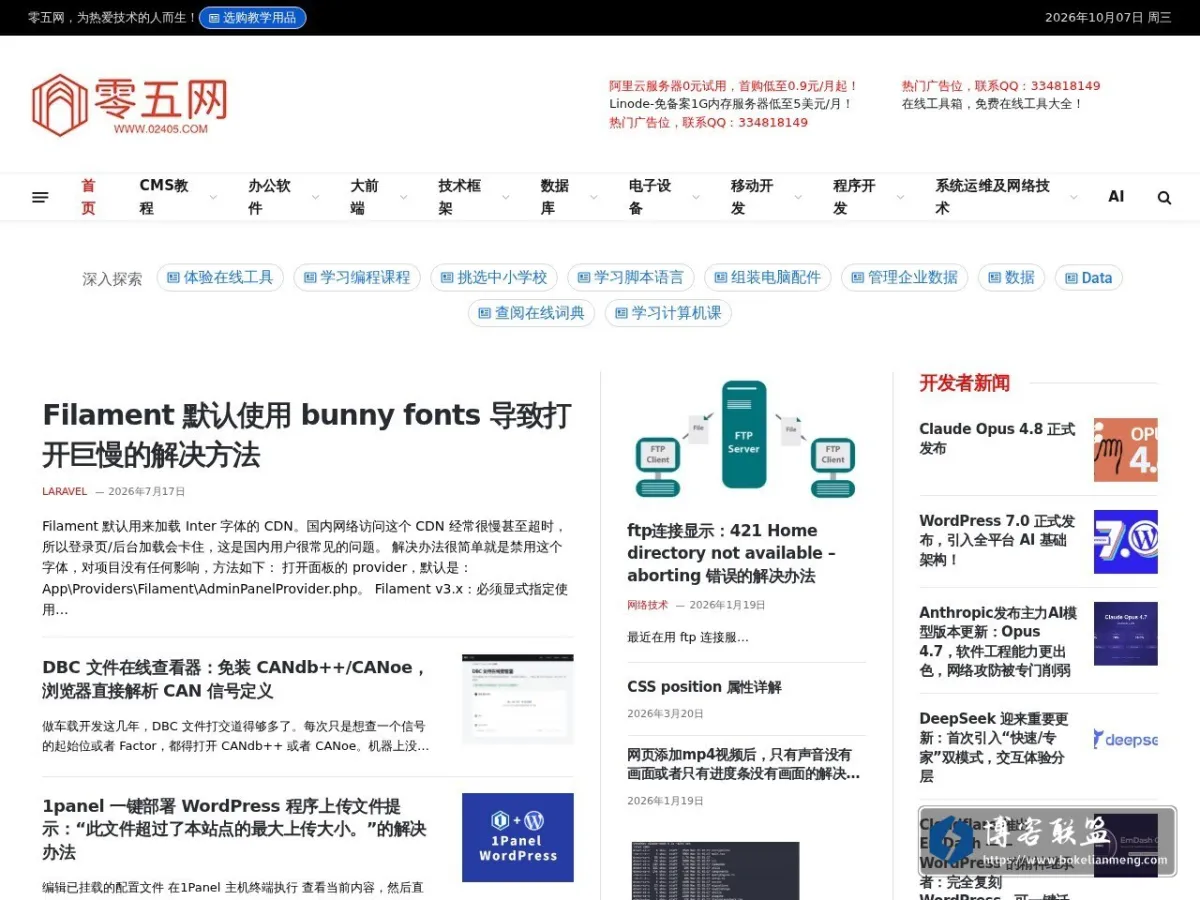Open the 网页添加mp4视频后 article title
Viewport: 1200px width, 900px height.
point(744,764)
